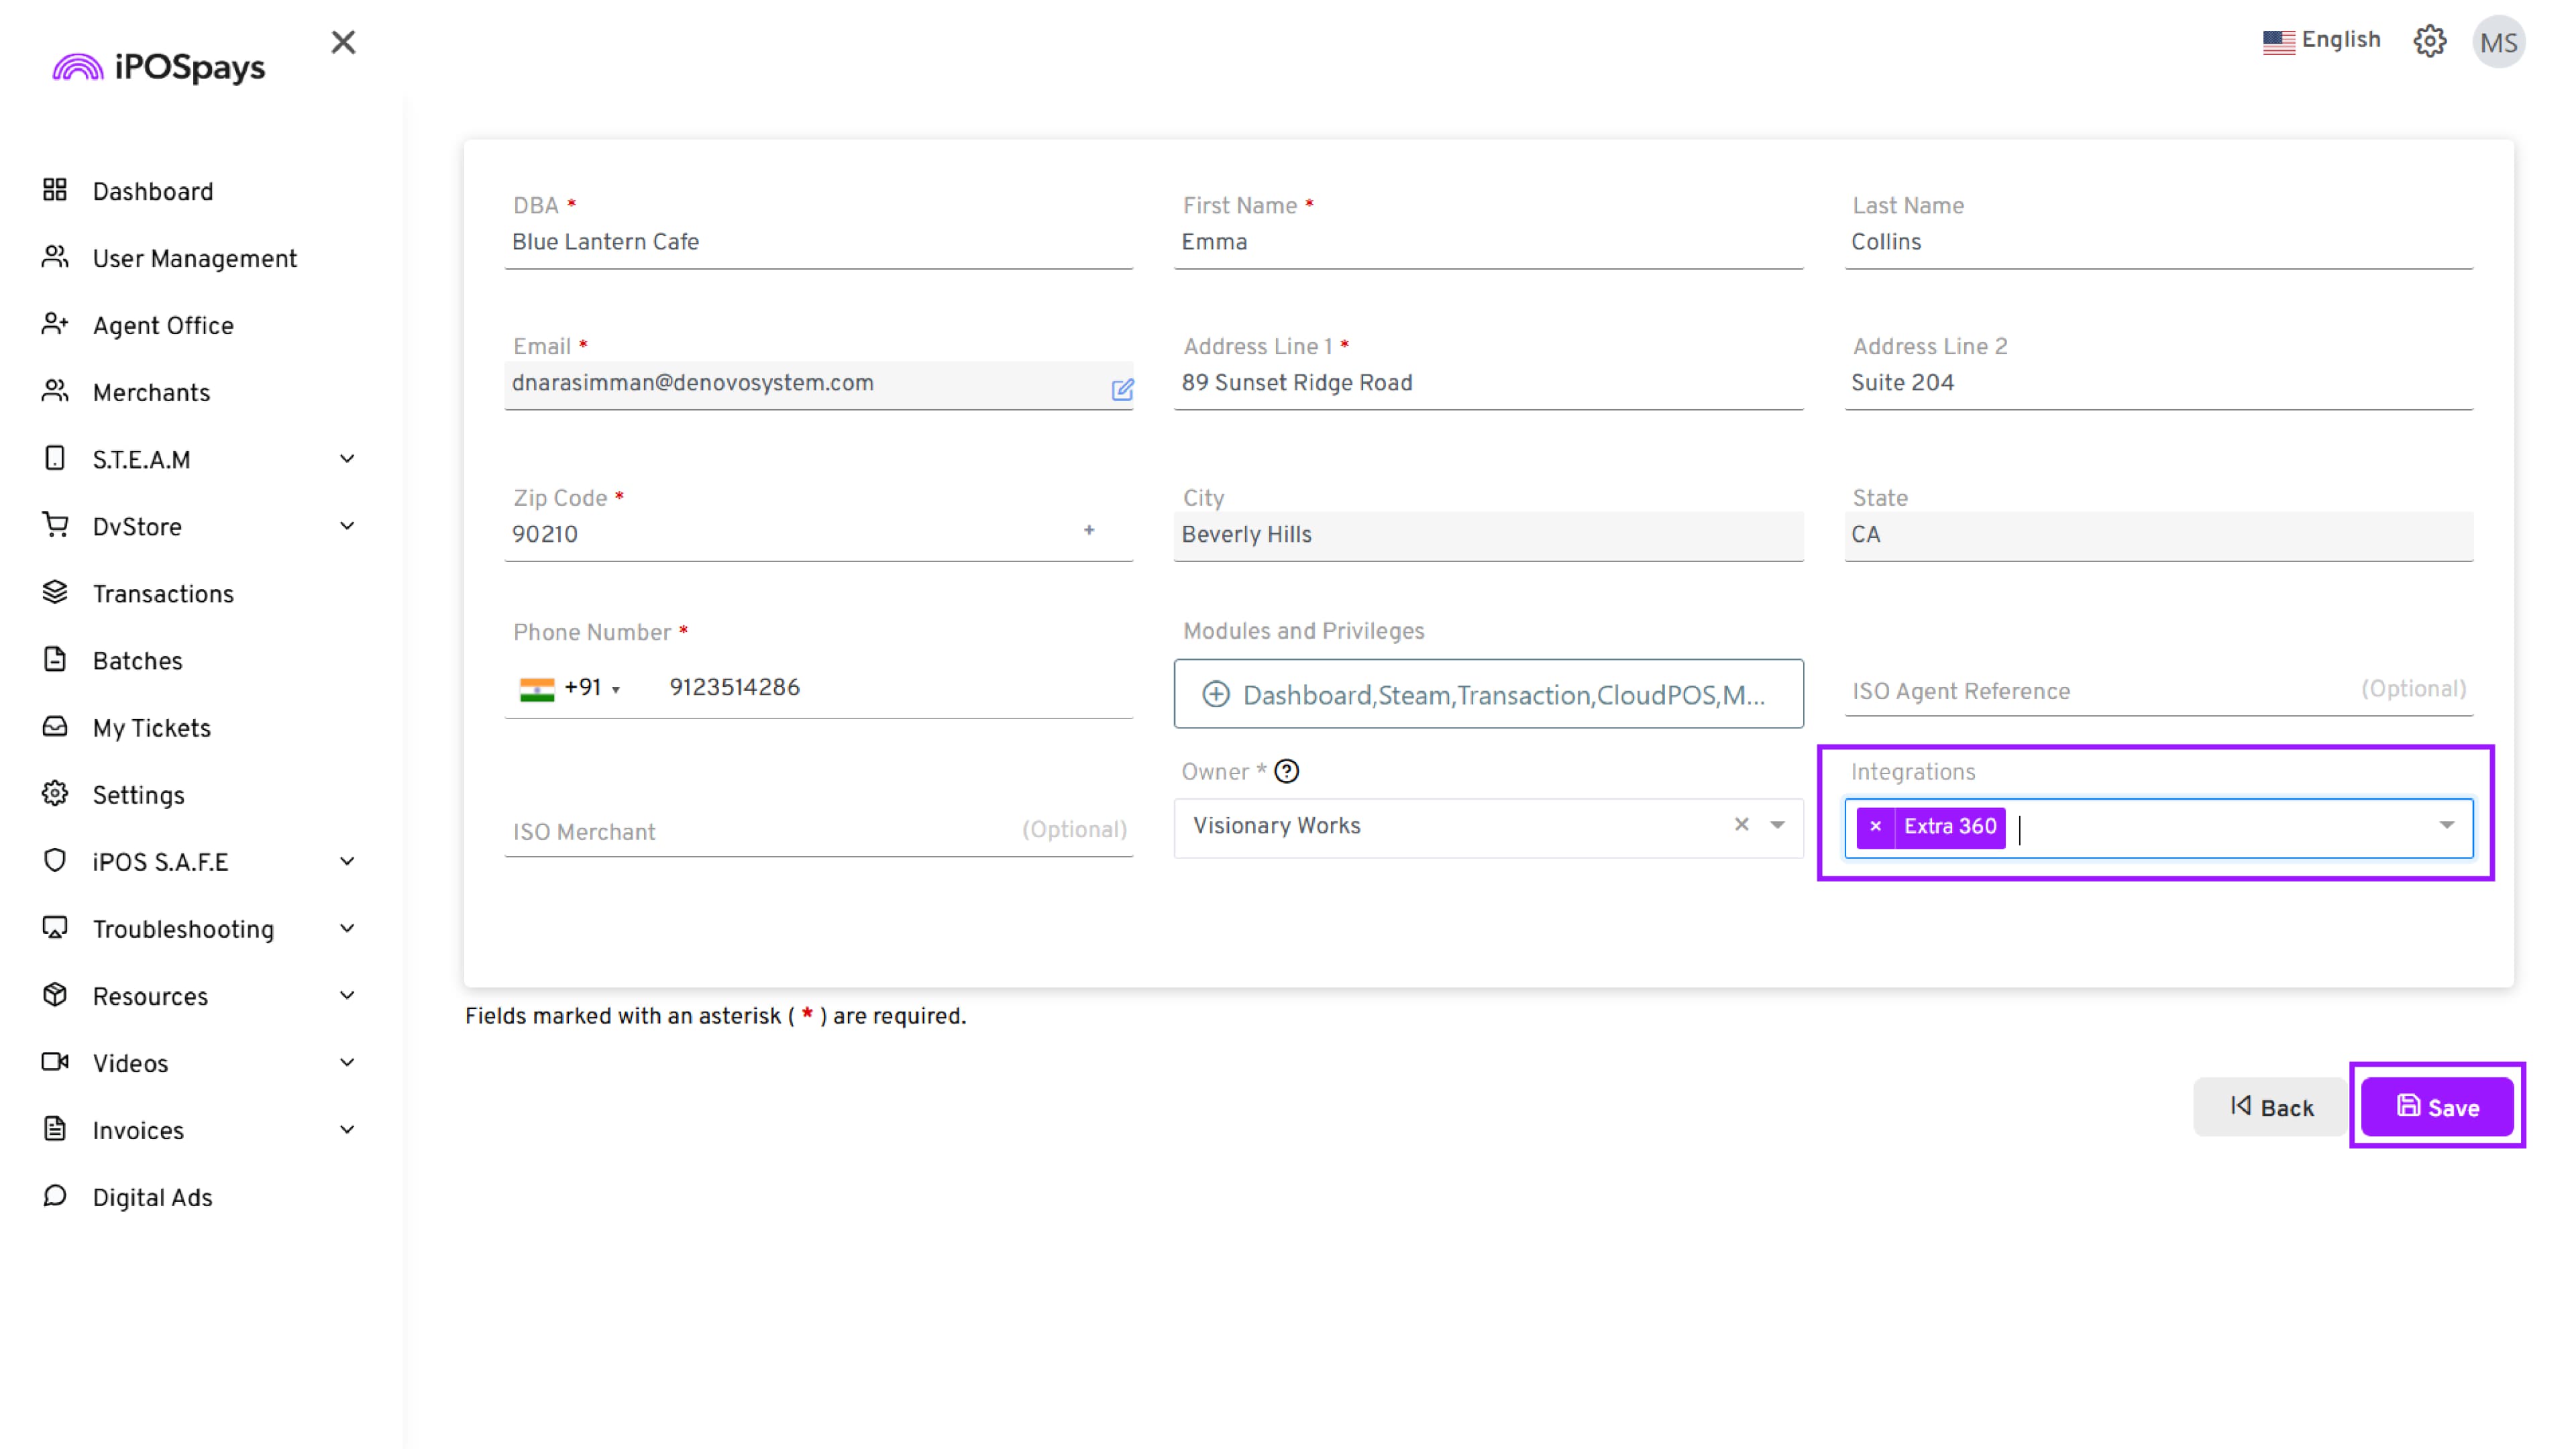Click the ISO Agent Reference field
Viewport: 2576px width, 1449px height.
2100,691
